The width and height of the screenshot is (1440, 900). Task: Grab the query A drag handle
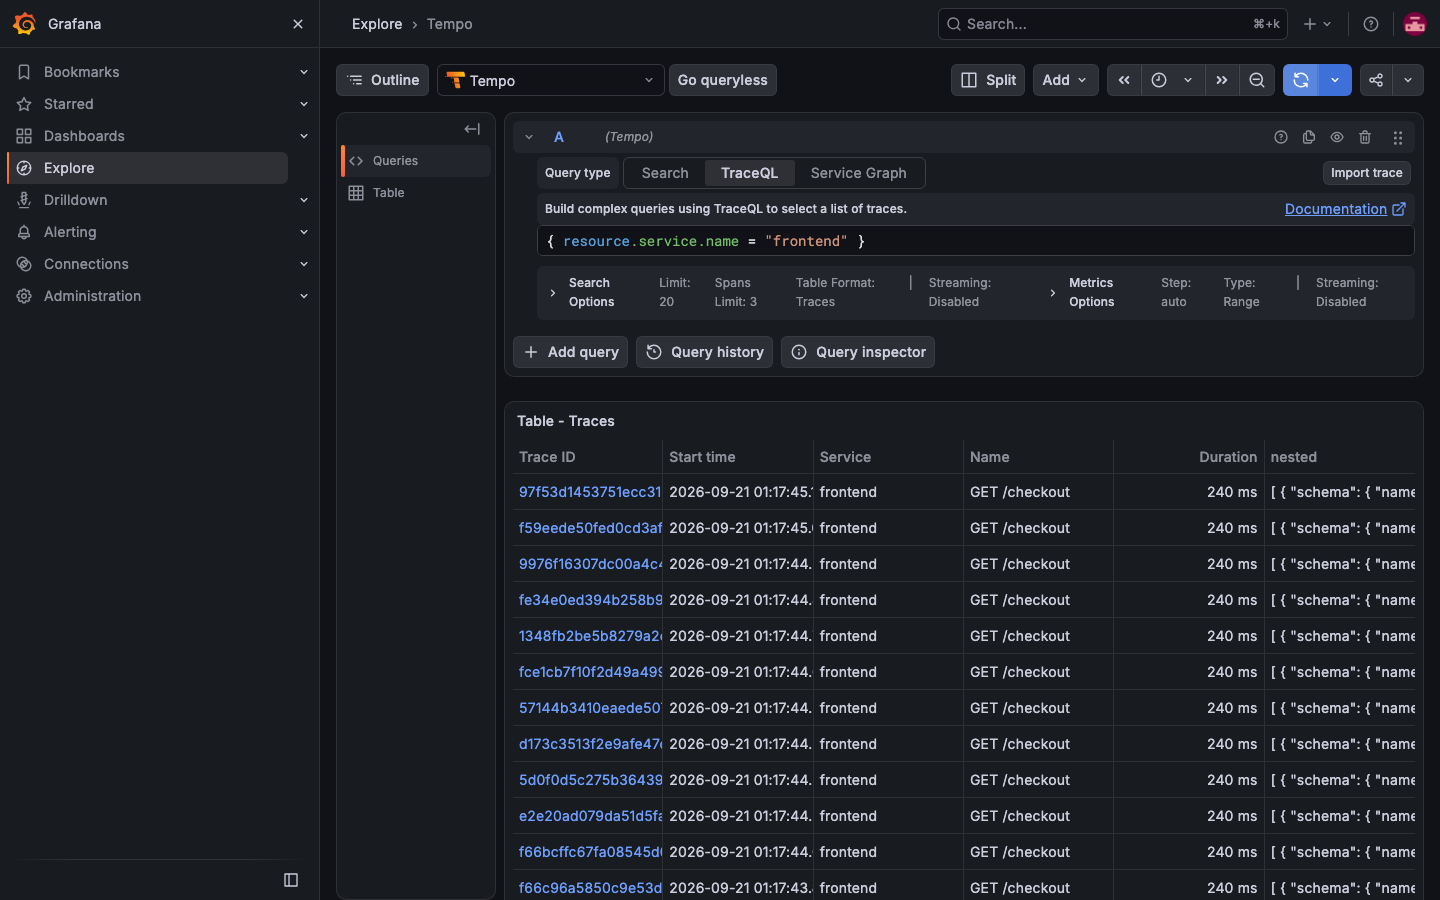click(x=1398, y=137)
